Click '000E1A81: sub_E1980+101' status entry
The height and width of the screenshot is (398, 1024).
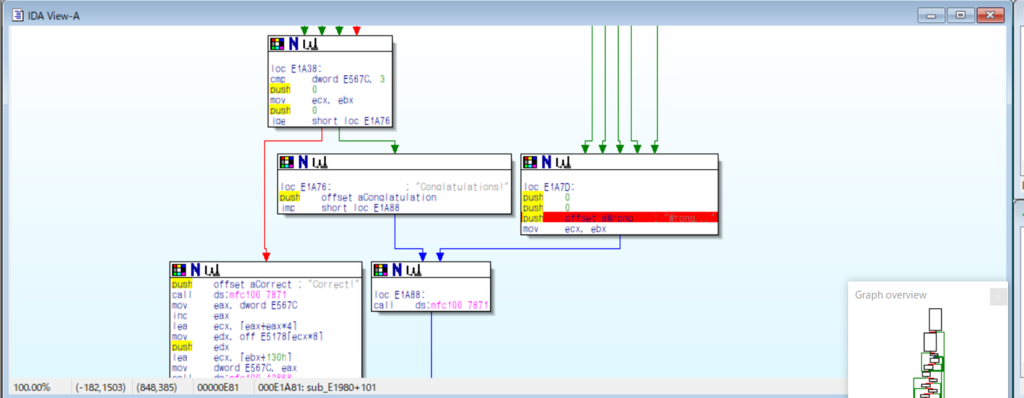[317, 388]
